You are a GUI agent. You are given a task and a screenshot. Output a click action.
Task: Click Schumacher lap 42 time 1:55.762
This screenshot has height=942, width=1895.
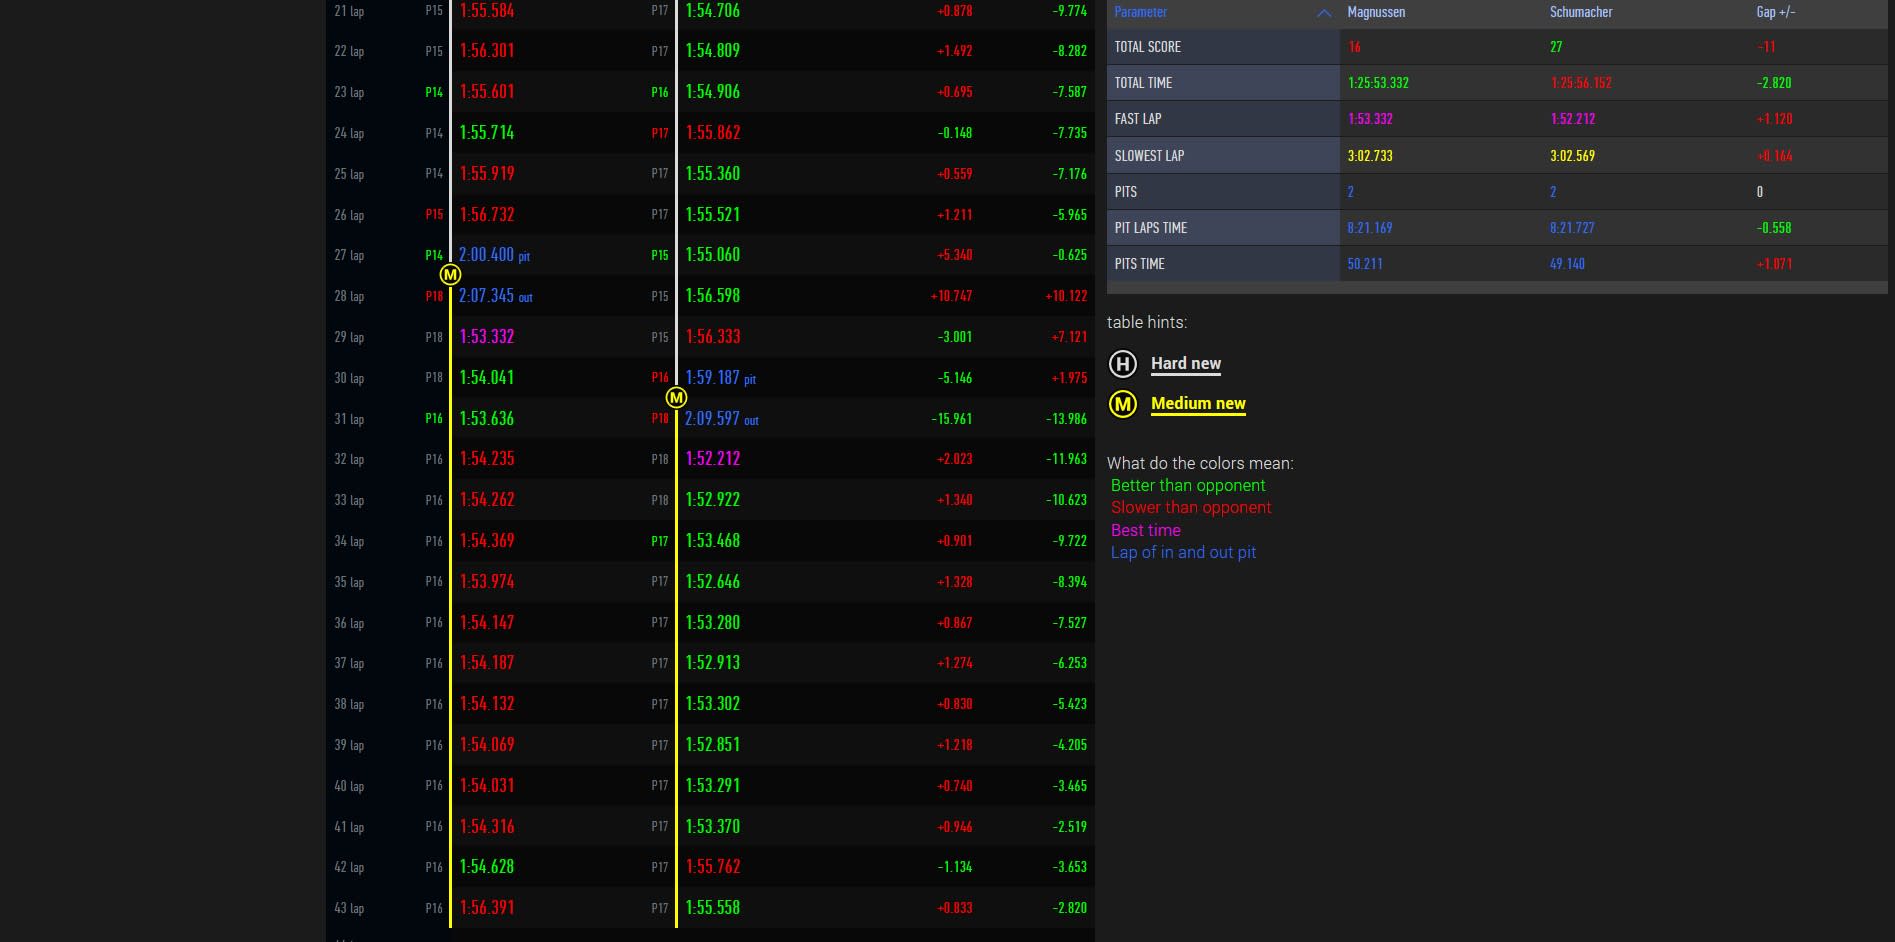(712, 867)
